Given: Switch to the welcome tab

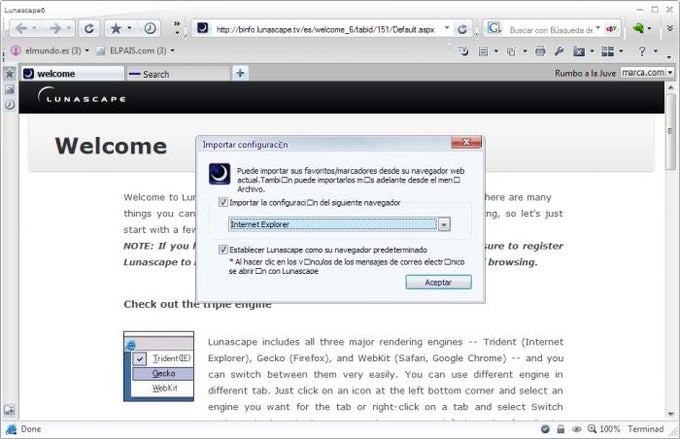Looking at the screenshot, I should point(73,74).
